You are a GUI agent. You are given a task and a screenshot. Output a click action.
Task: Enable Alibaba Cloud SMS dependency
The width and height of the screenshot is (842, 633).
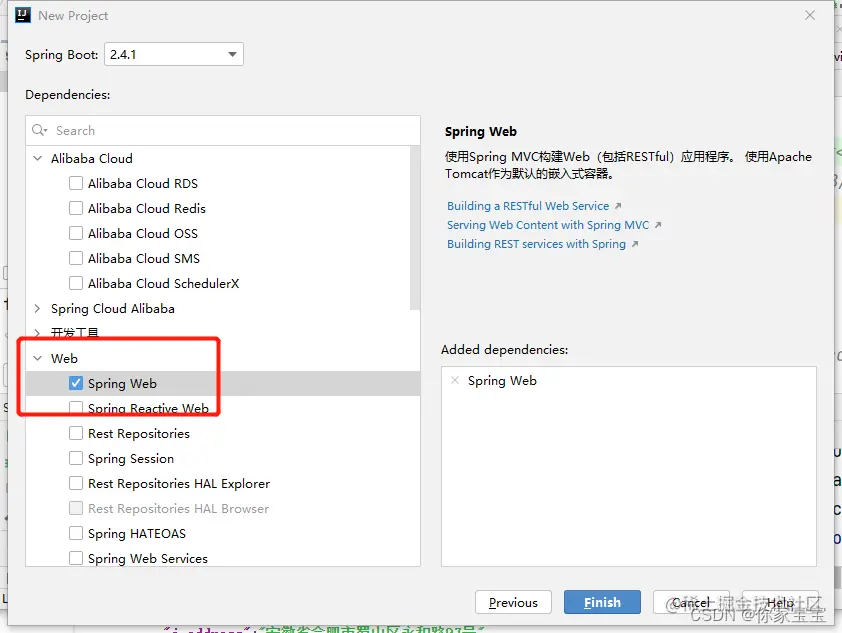(x=76, y=258)
